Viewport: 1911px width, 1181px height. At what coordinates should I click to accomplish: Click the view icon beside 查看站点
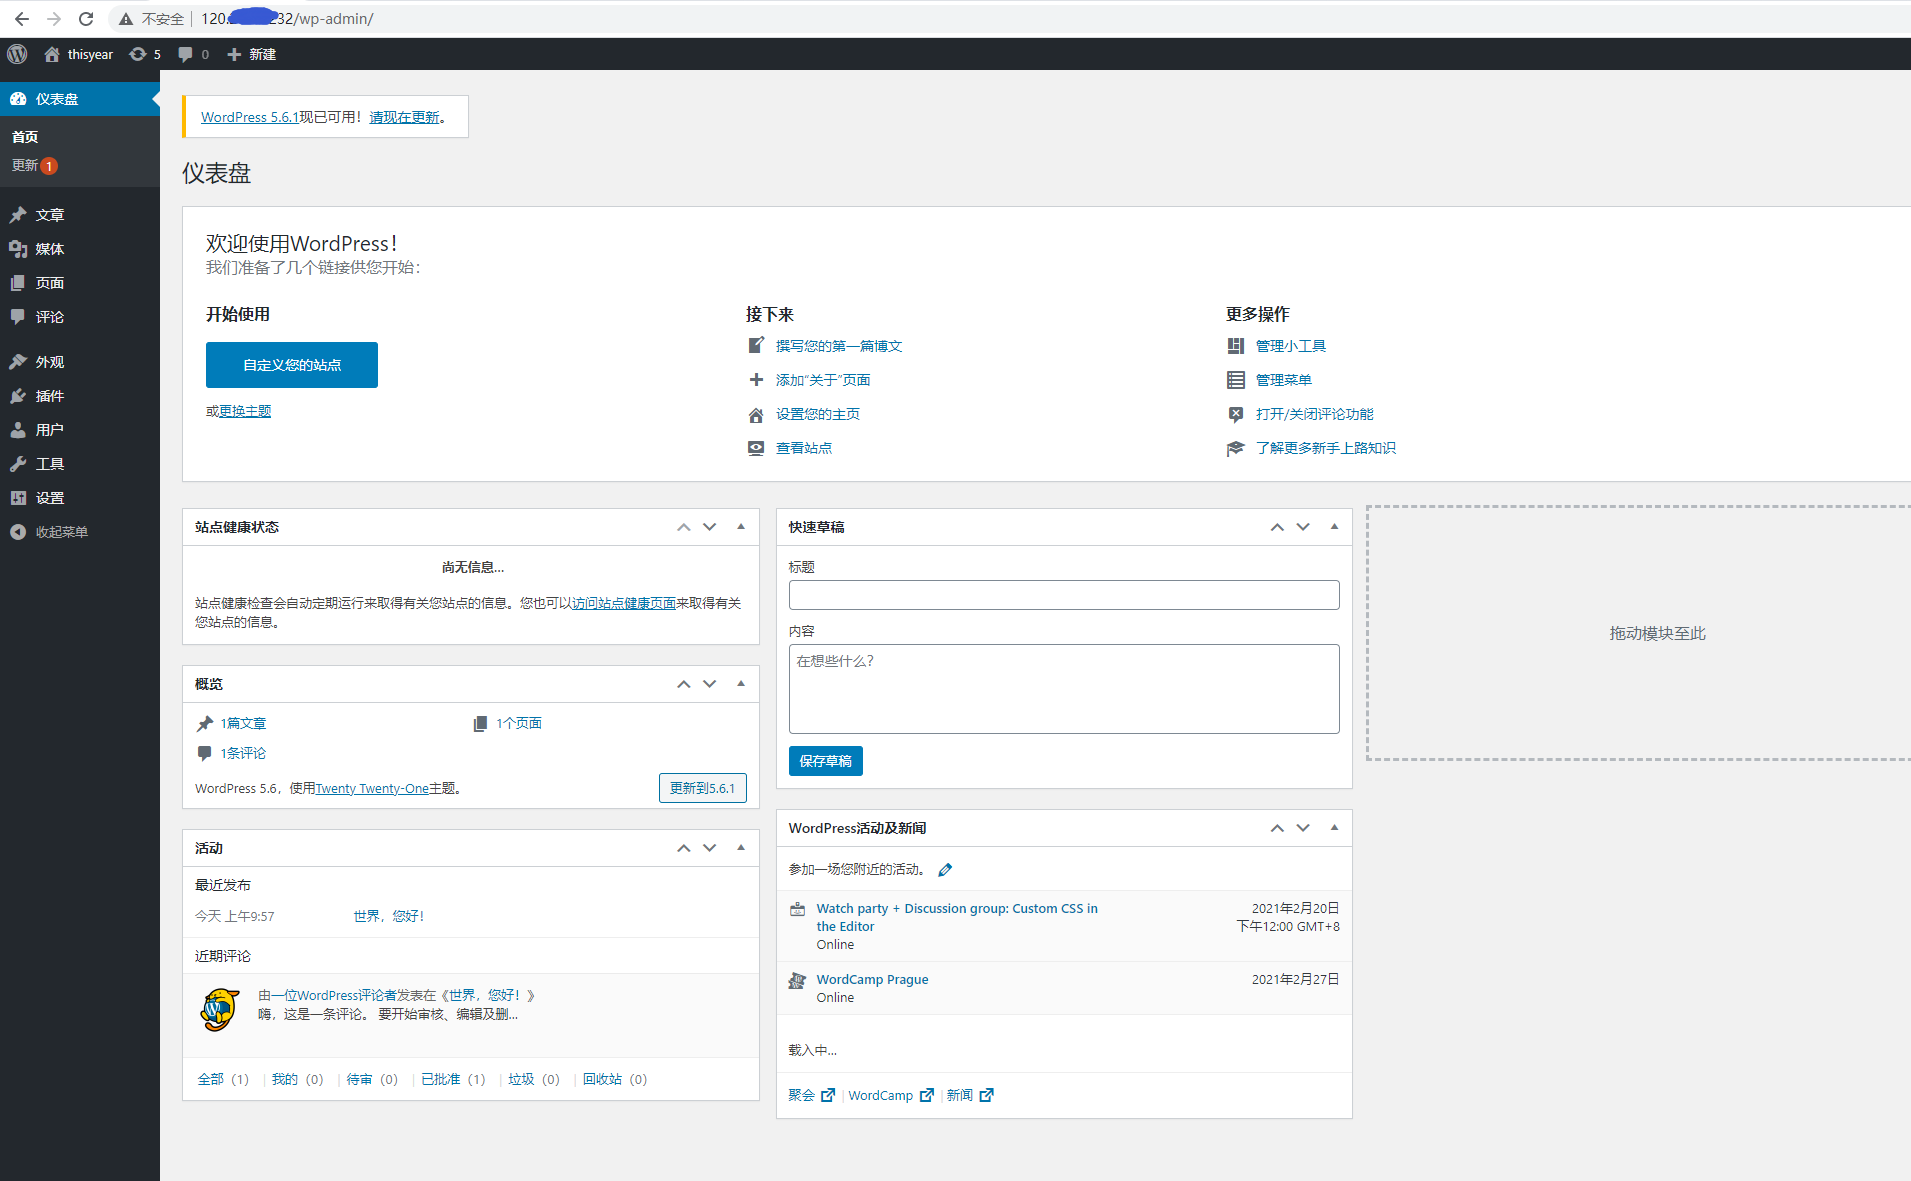[x=756, y=448]
